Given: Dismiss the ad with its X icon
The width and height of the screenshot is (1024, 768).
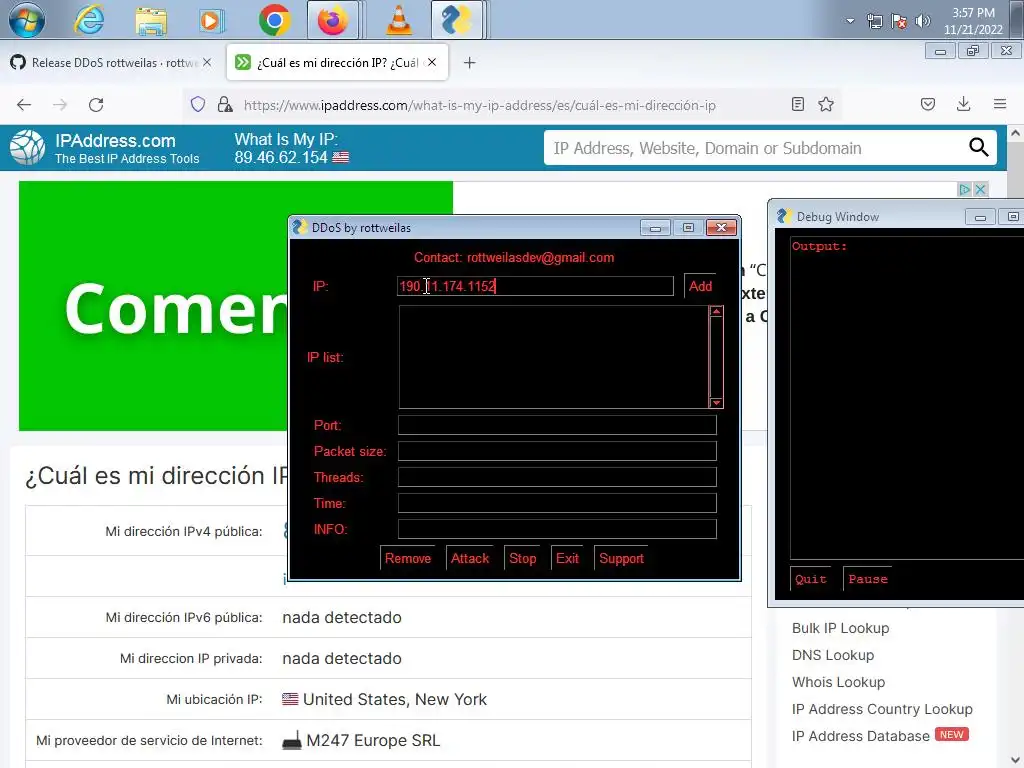Looking at the screenshot, I should click(x=980, y=189).
